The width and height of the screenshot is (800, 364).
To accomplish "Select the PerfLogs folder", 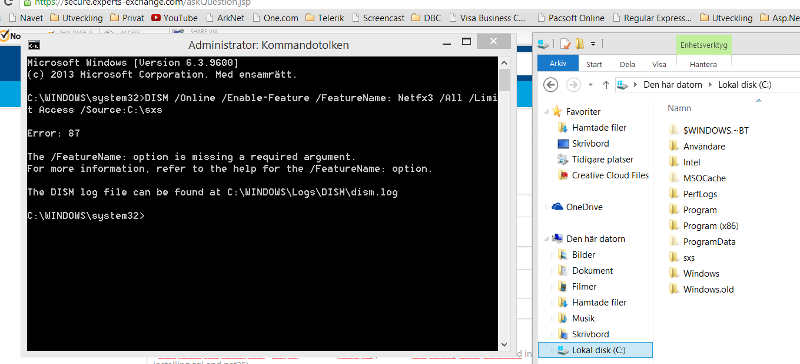I will 693,194.
